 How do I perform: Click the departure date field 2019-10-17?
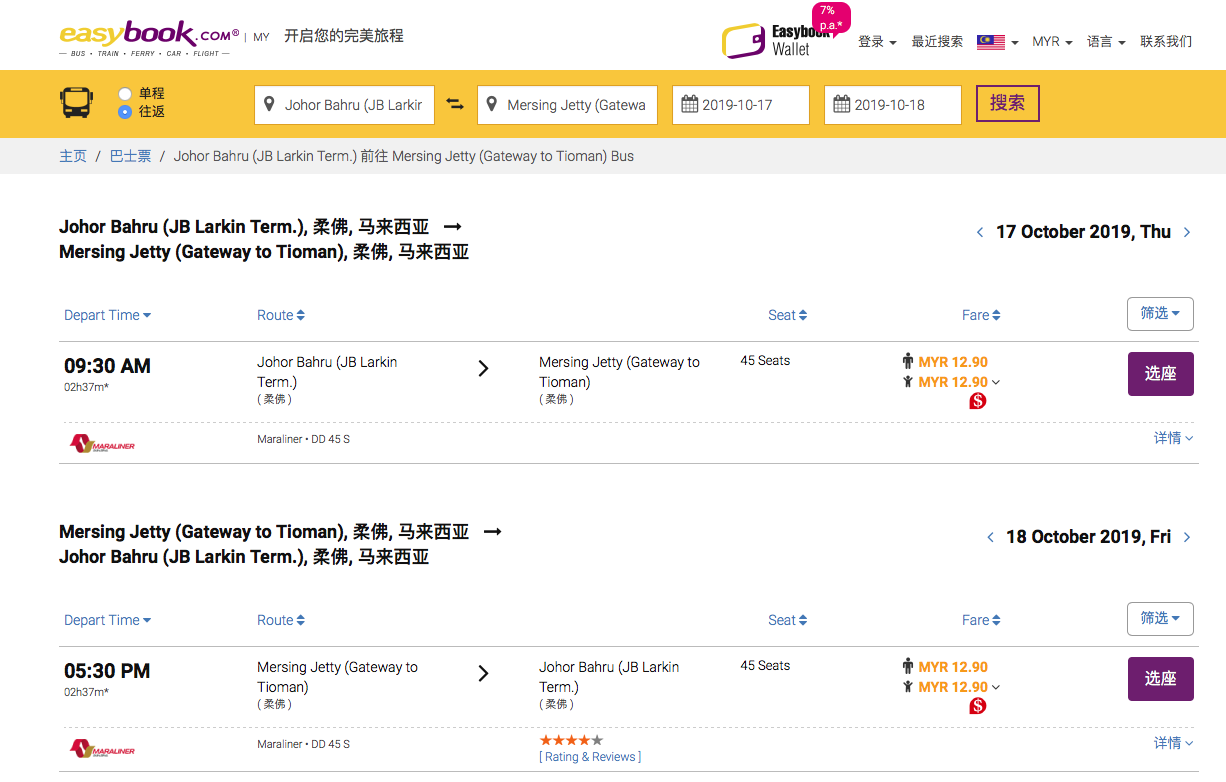click(740, 104)
